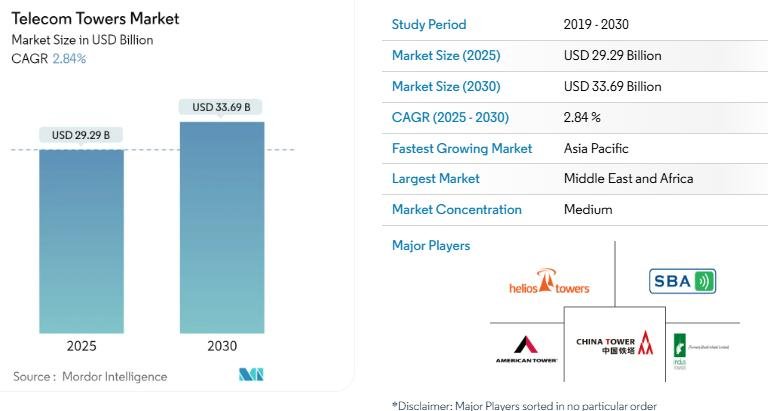The image size is (768, 411).
Task: Click the Mordor Intelligence logo icon
Action: pos(249,376)
